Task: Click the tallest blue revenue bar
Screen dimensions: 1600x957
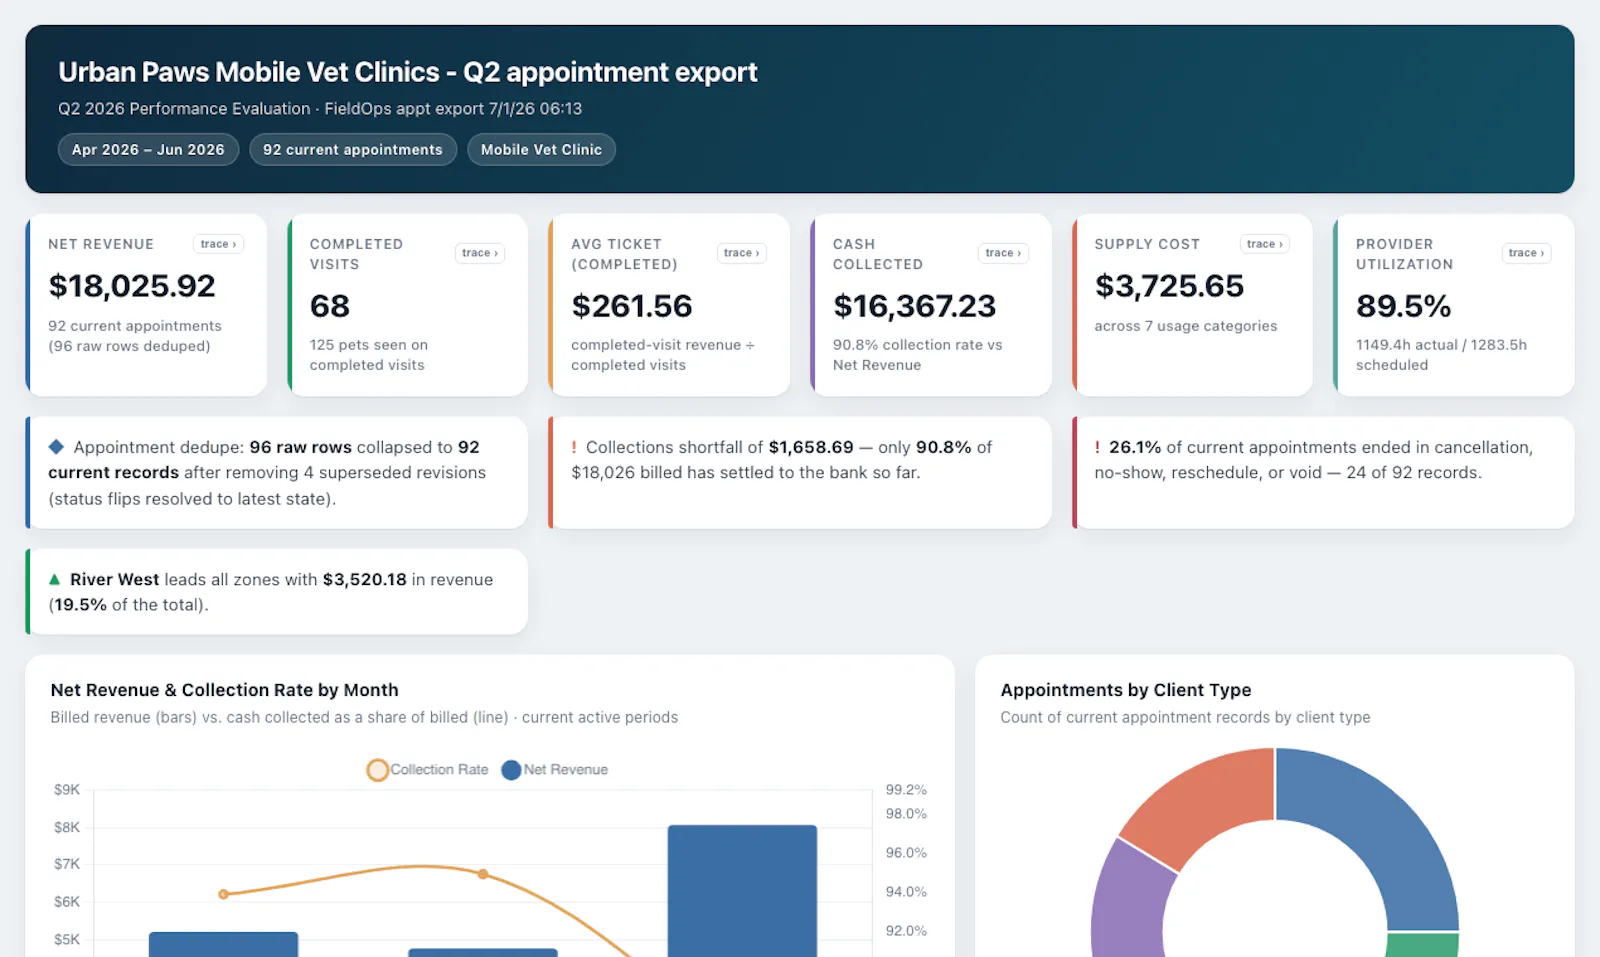Action: click(742, 890)
